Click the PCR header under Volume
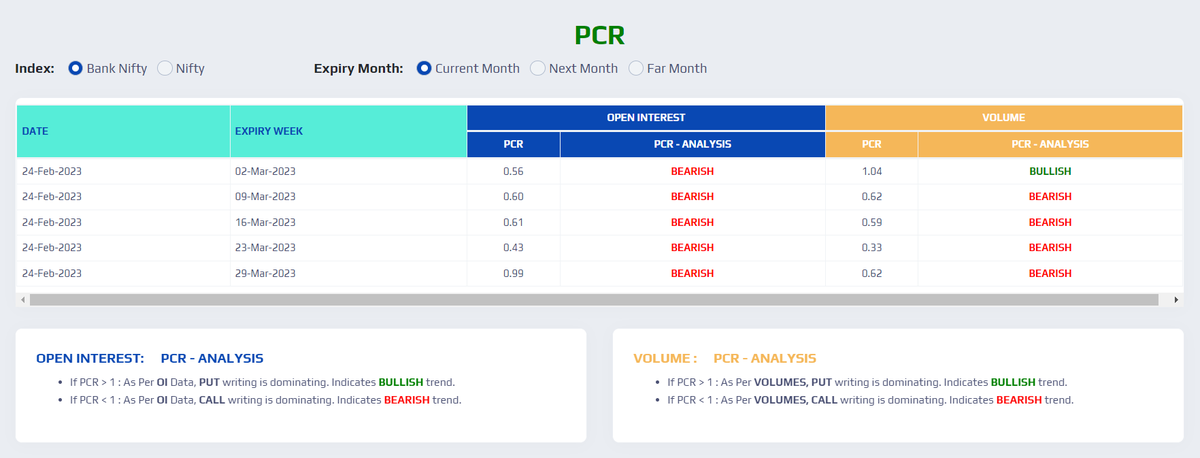1200x458 pixels. [x=871, y=144]
